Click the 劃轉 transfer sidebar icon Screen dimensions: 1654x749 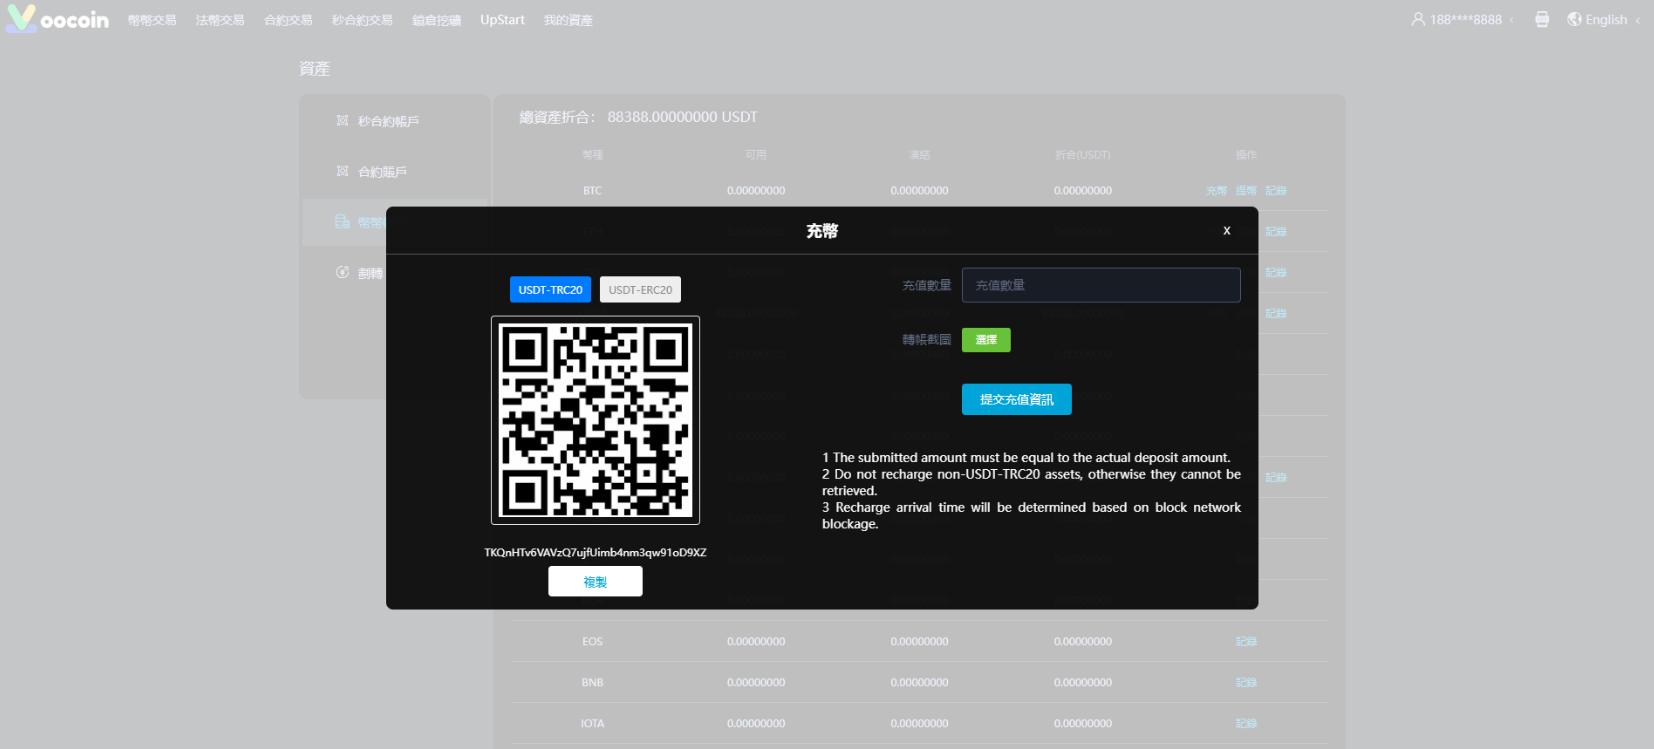click(342, 272)
